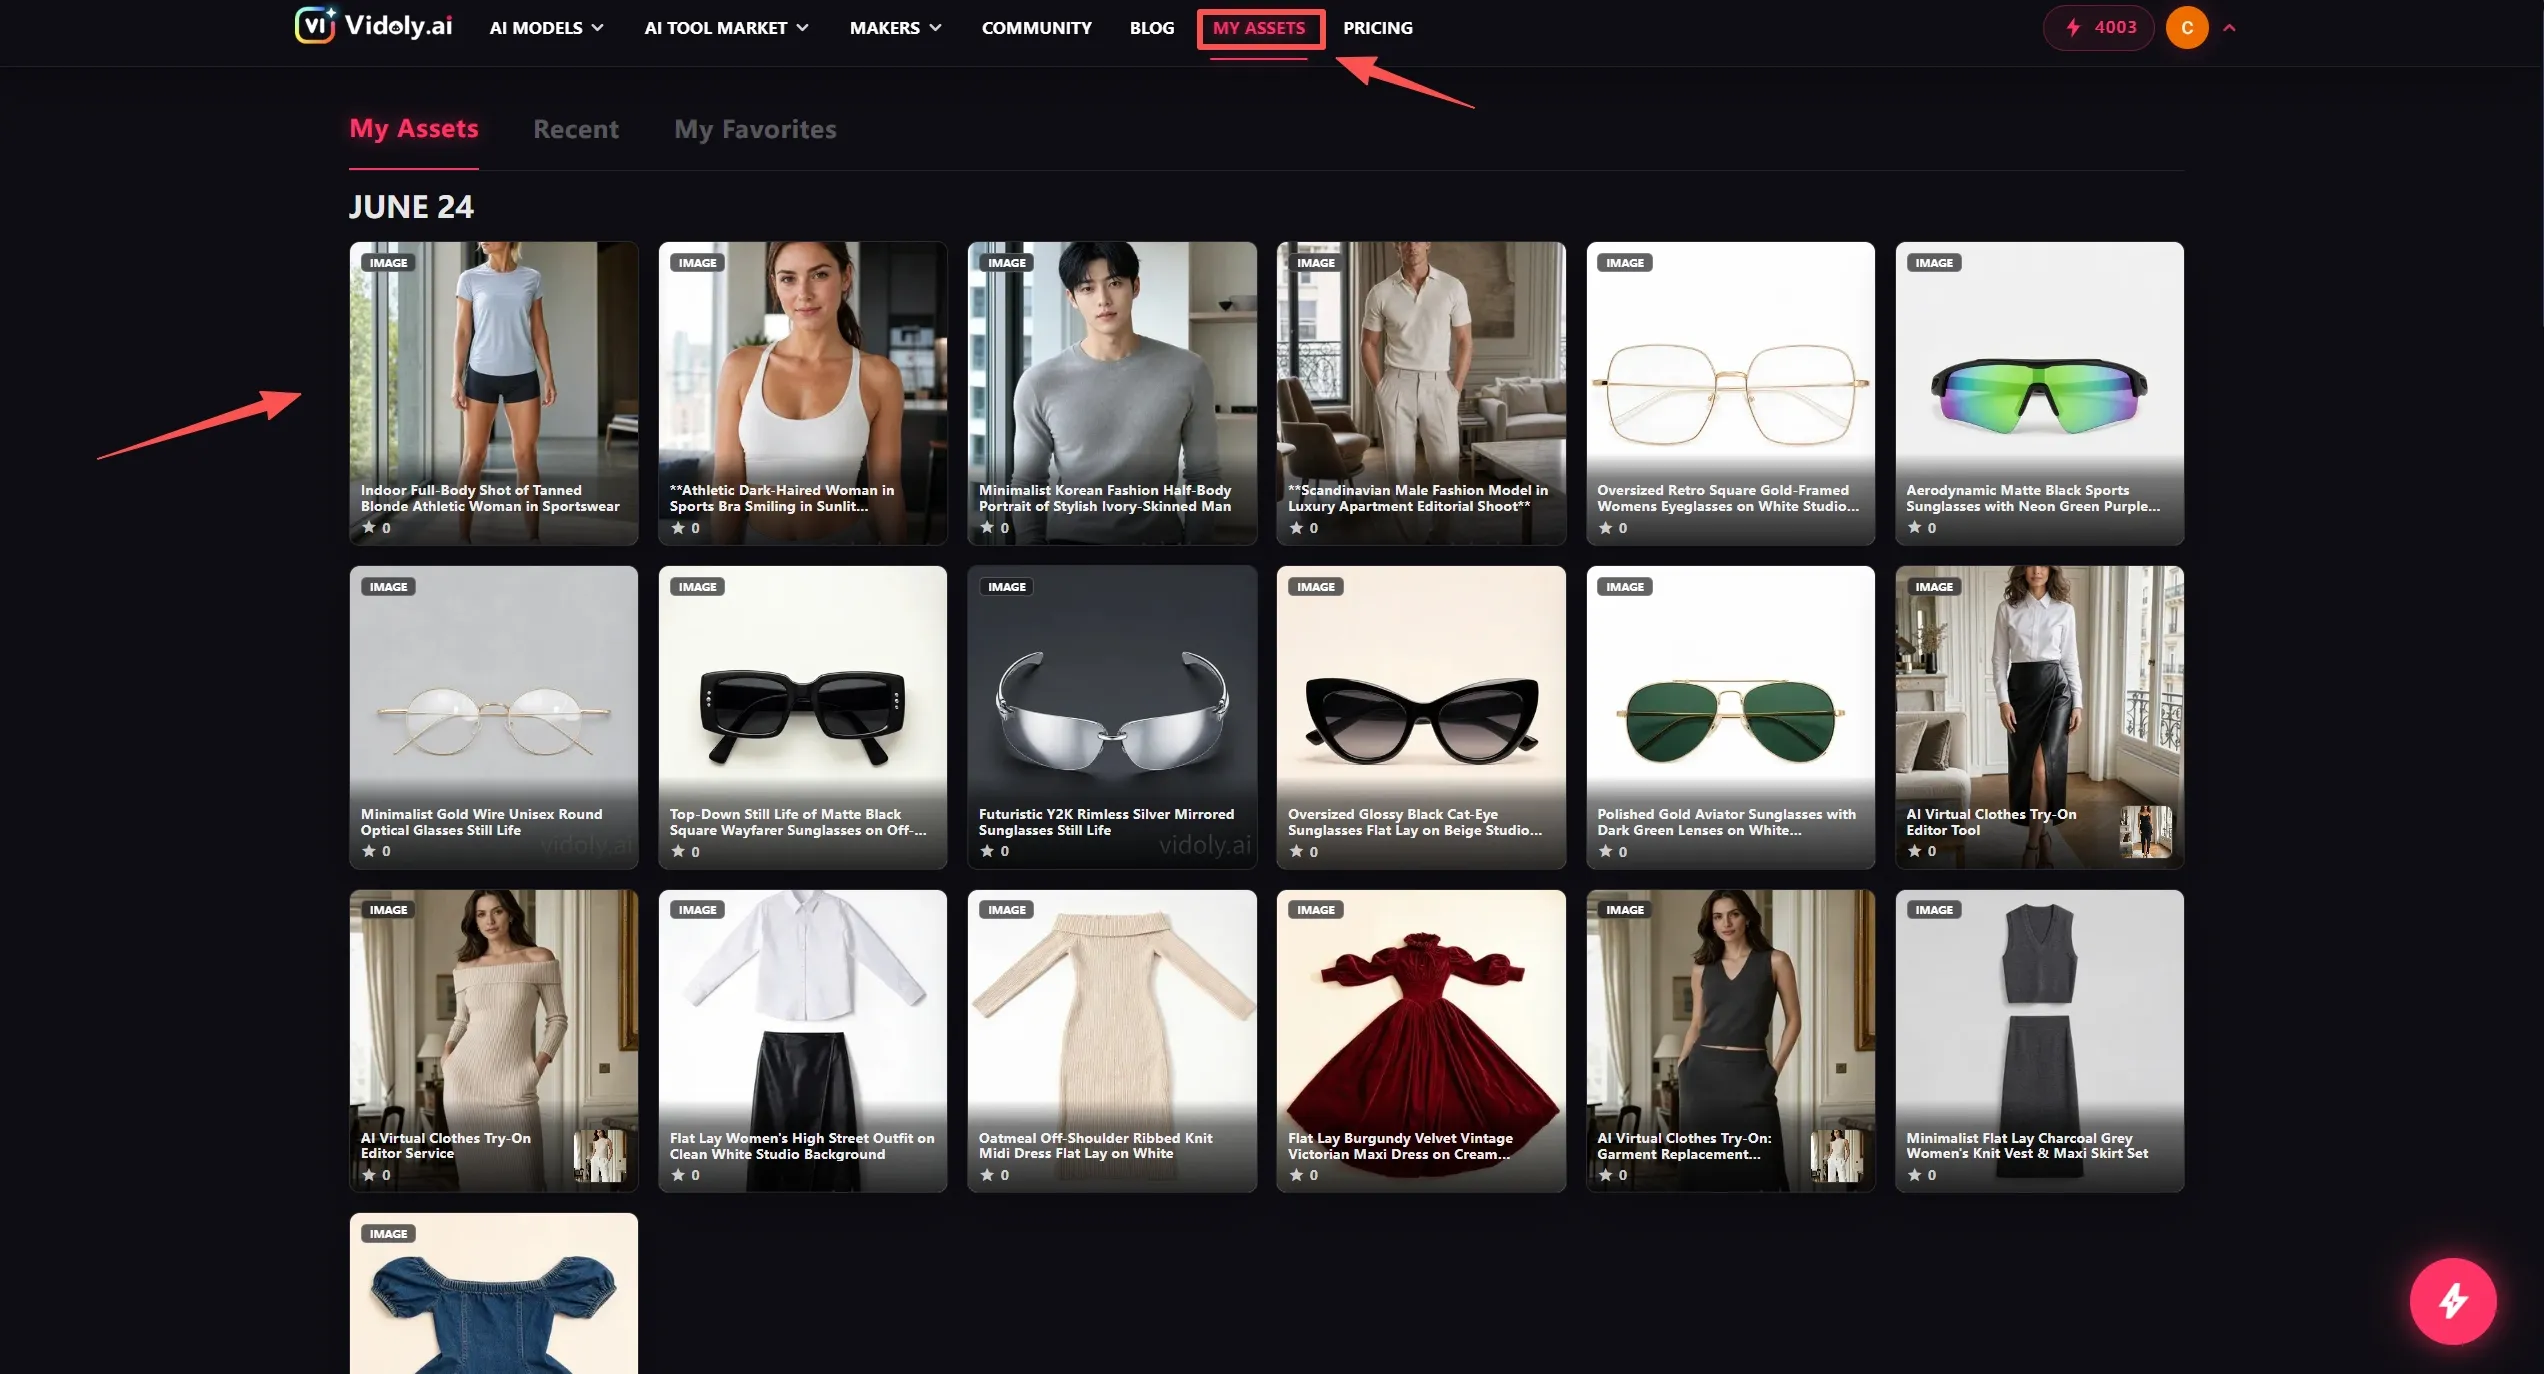
Task: Switch to the Recent tab
Action: [x=576, y=129]
